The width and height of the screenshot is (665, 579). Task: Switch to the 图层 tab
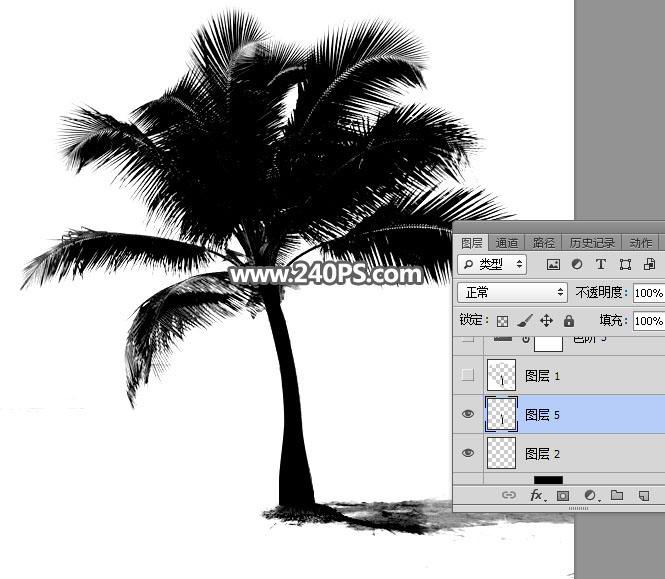point(471,243)
